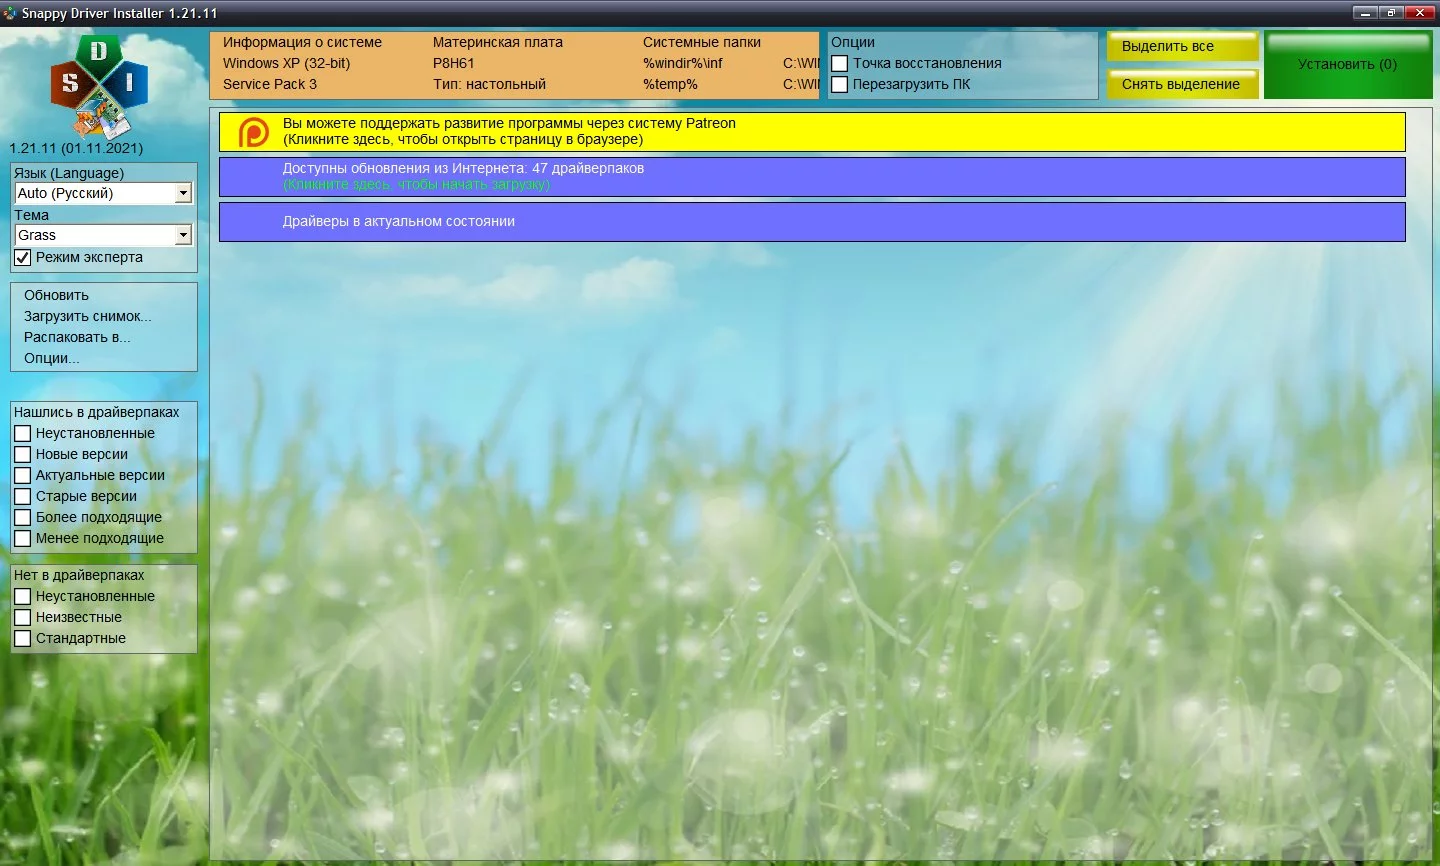
Task: Check 'Менее подходящие' filter
Action: click(x=23, y=539)
